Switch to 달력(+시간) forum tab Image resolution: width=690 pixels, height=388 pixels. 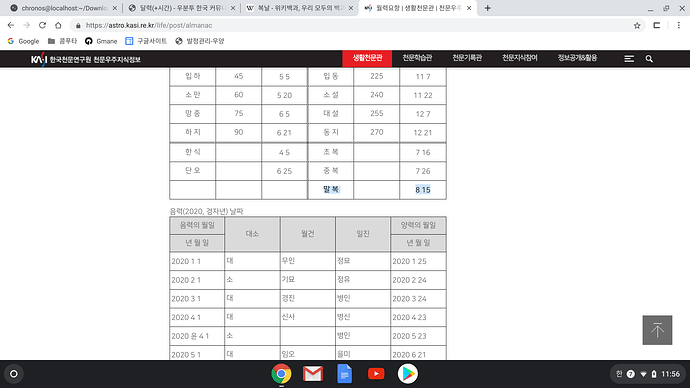pos(182,8)
